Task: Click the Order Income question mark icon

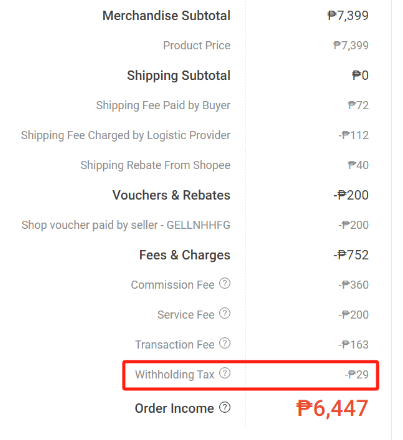Action: point(225,407)
